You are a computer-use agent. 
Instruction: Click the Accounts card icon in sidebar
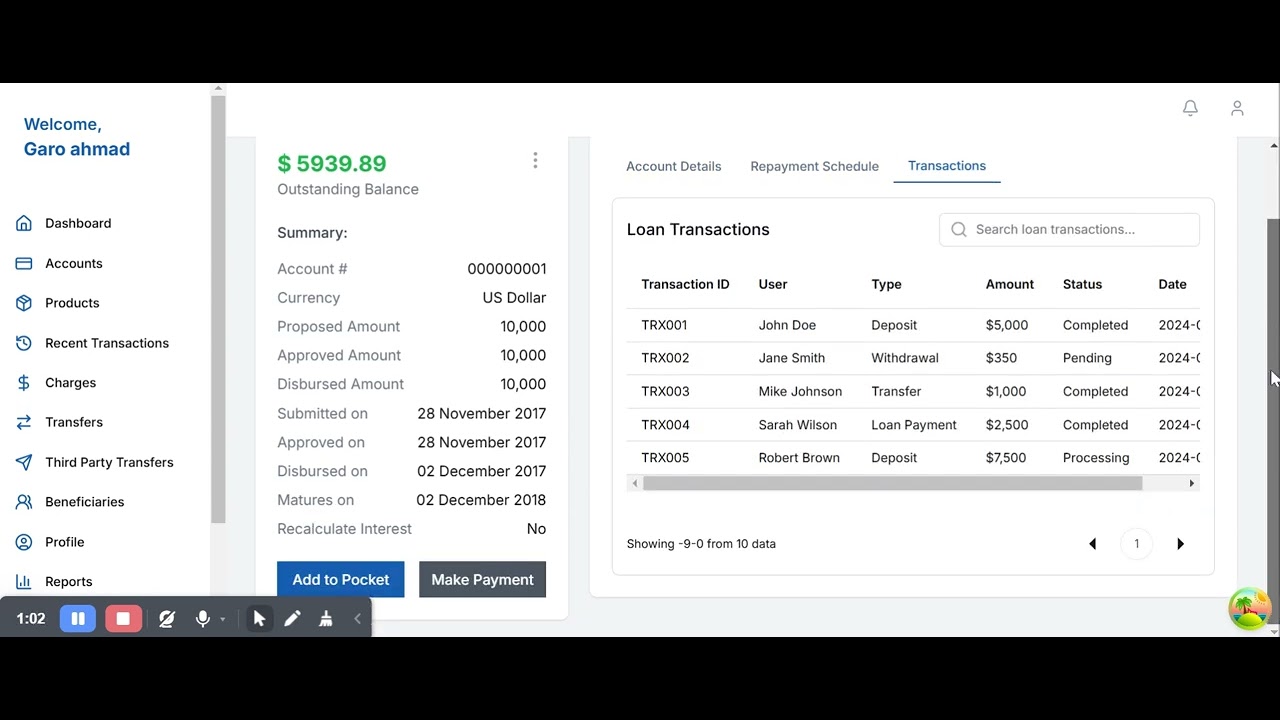tap(24, 263)
